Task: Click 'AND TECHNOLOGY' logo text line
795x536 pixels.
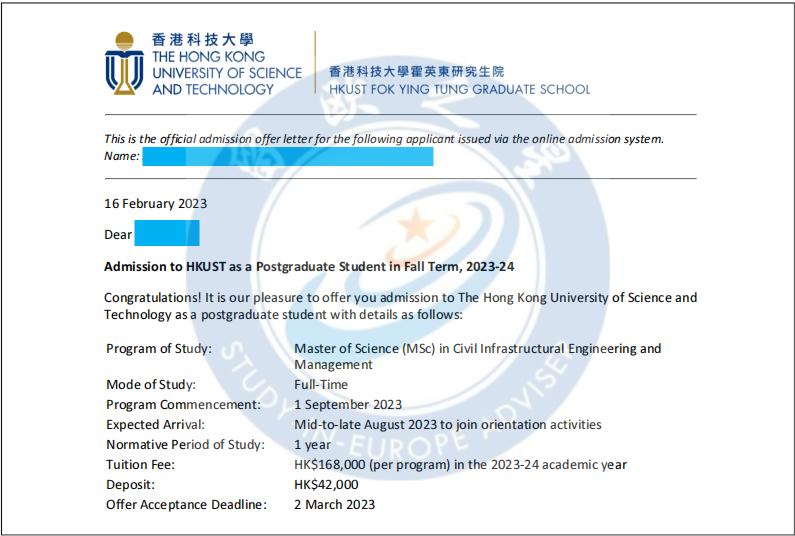Action: (x=213, y=89)
